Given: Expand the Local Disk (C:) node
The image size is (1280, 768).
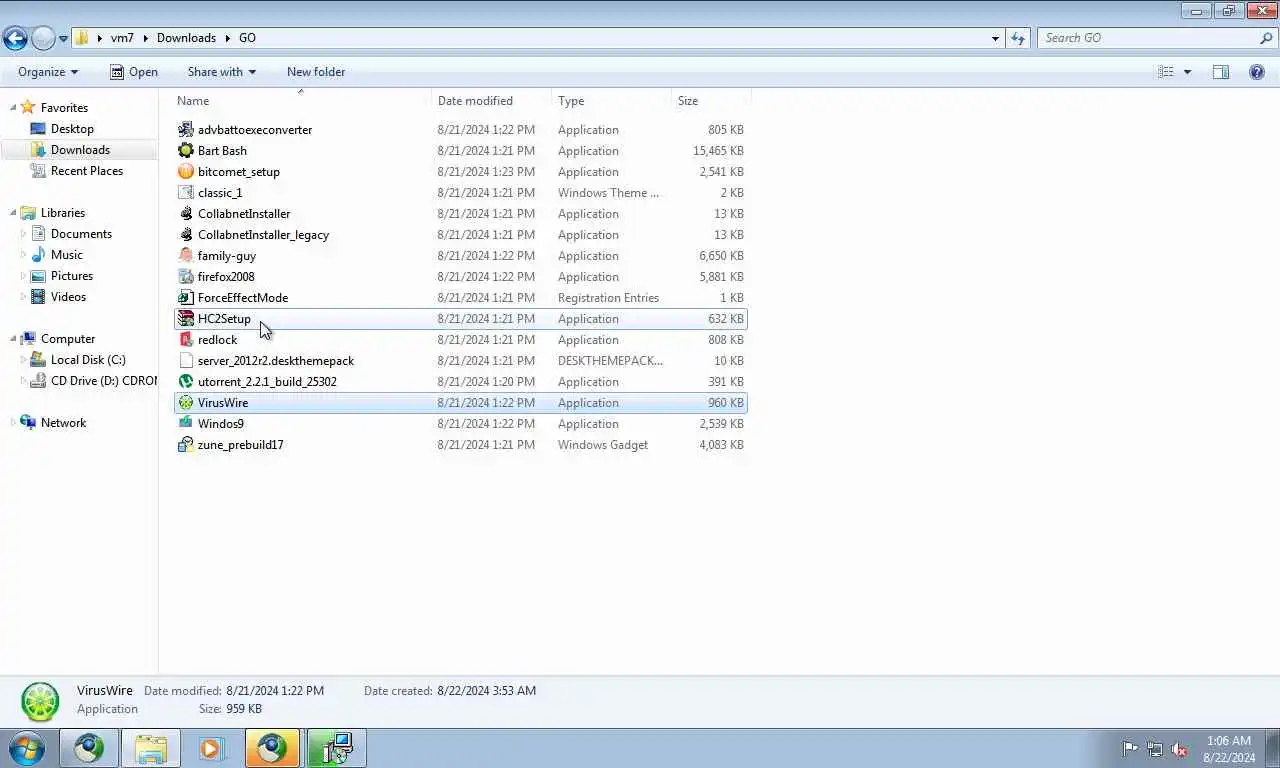Looking at the screenshot, I should [24, 360].
